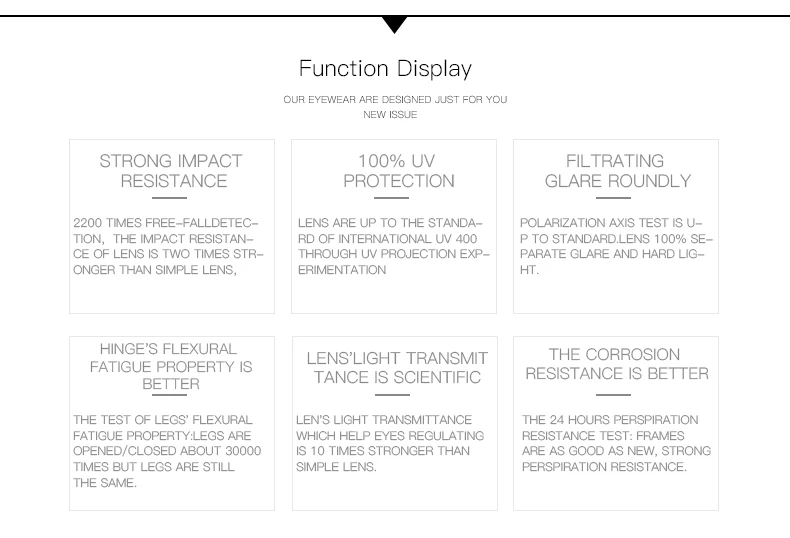Viewport: 790px width, 538px height.
Task: Click the 100% UV Protection card title
Action: [398, 171]
